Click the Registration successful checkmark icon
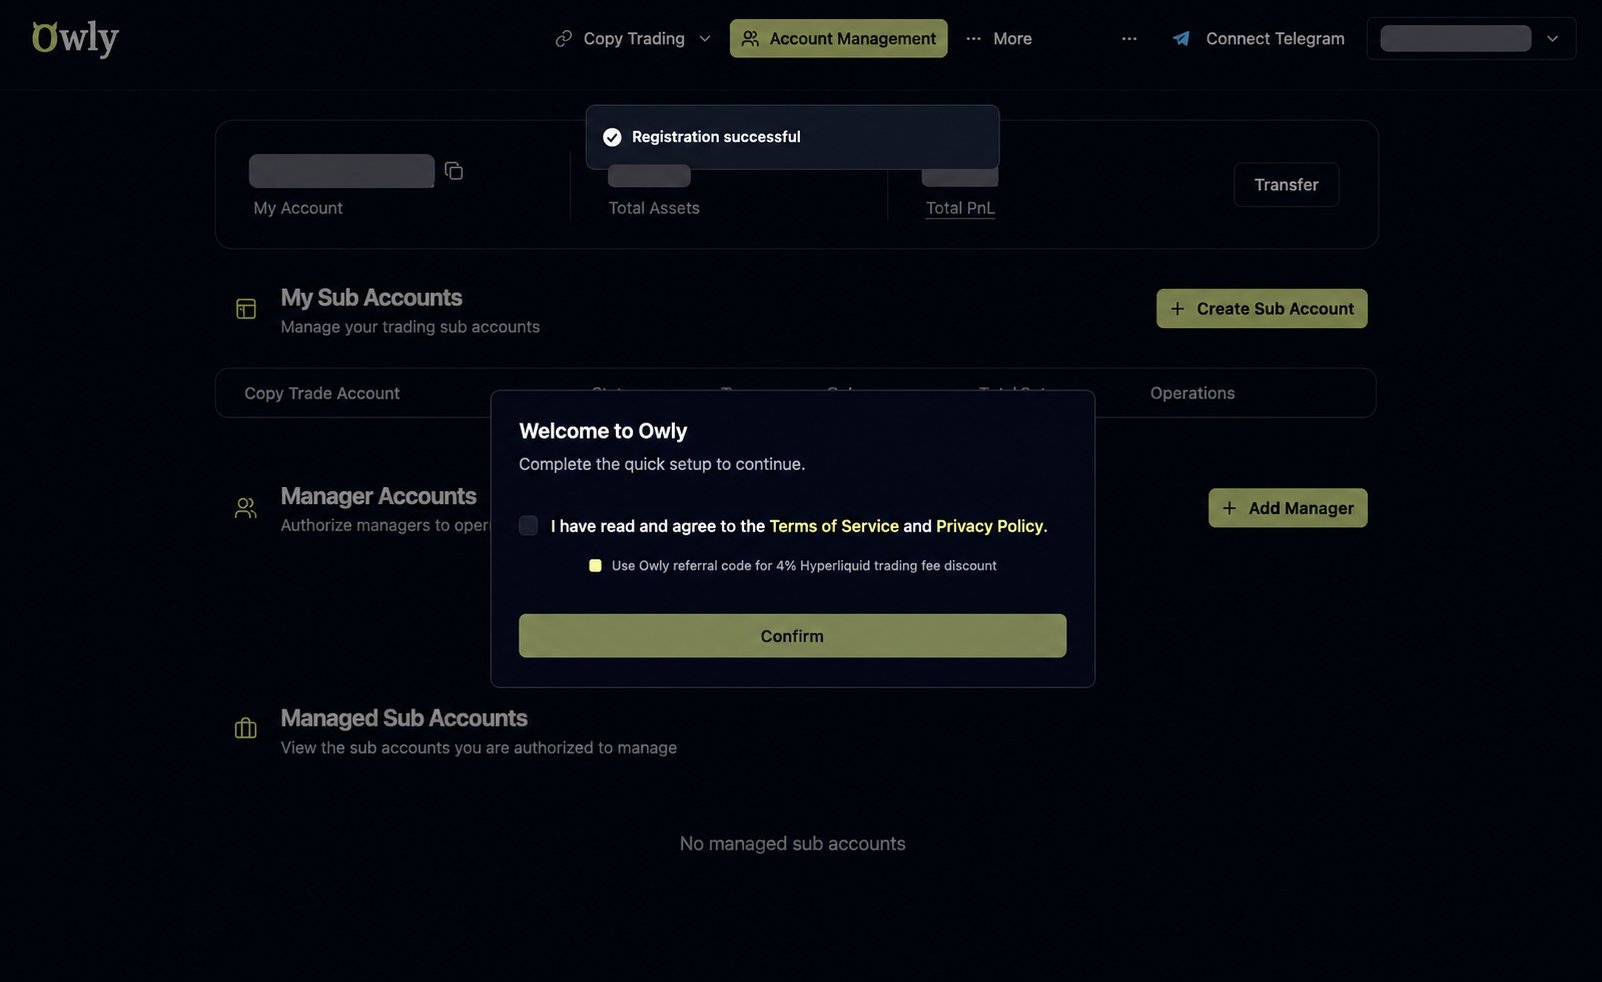 point(612,137)
